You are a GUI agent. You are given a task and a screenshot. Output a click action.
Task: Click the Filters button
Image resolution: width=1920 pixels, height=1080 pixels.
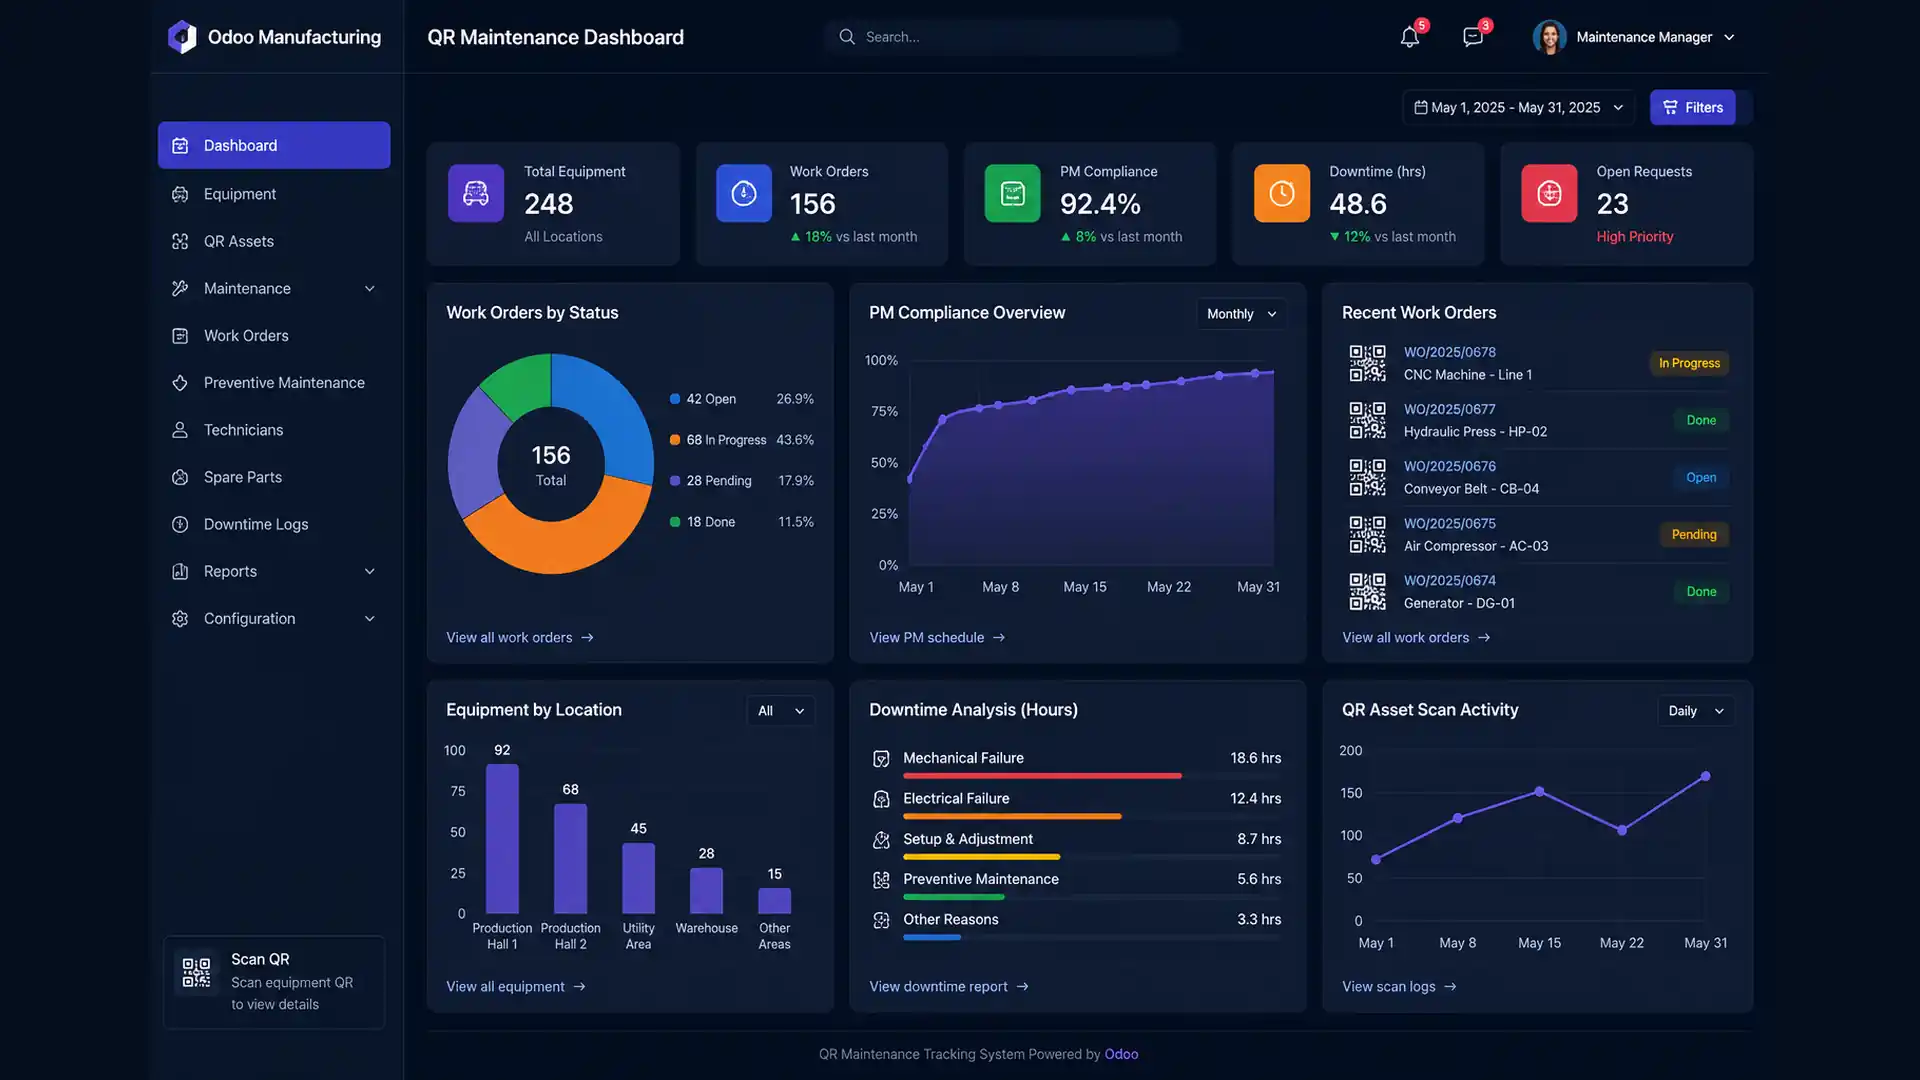(1692, 107)
